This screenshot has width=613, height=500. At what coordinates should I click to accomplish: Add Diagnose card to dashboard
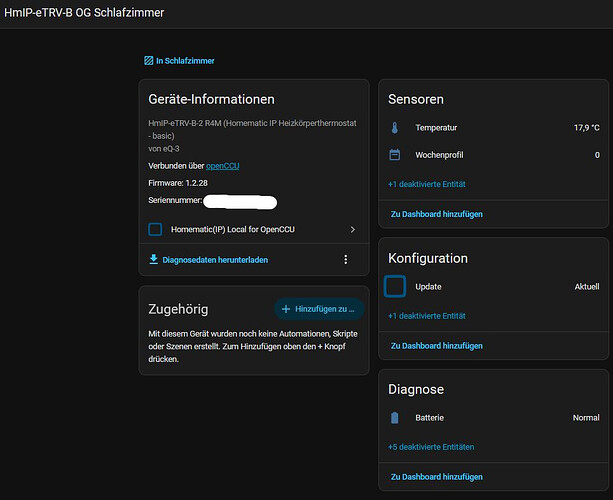coord(437,477)
